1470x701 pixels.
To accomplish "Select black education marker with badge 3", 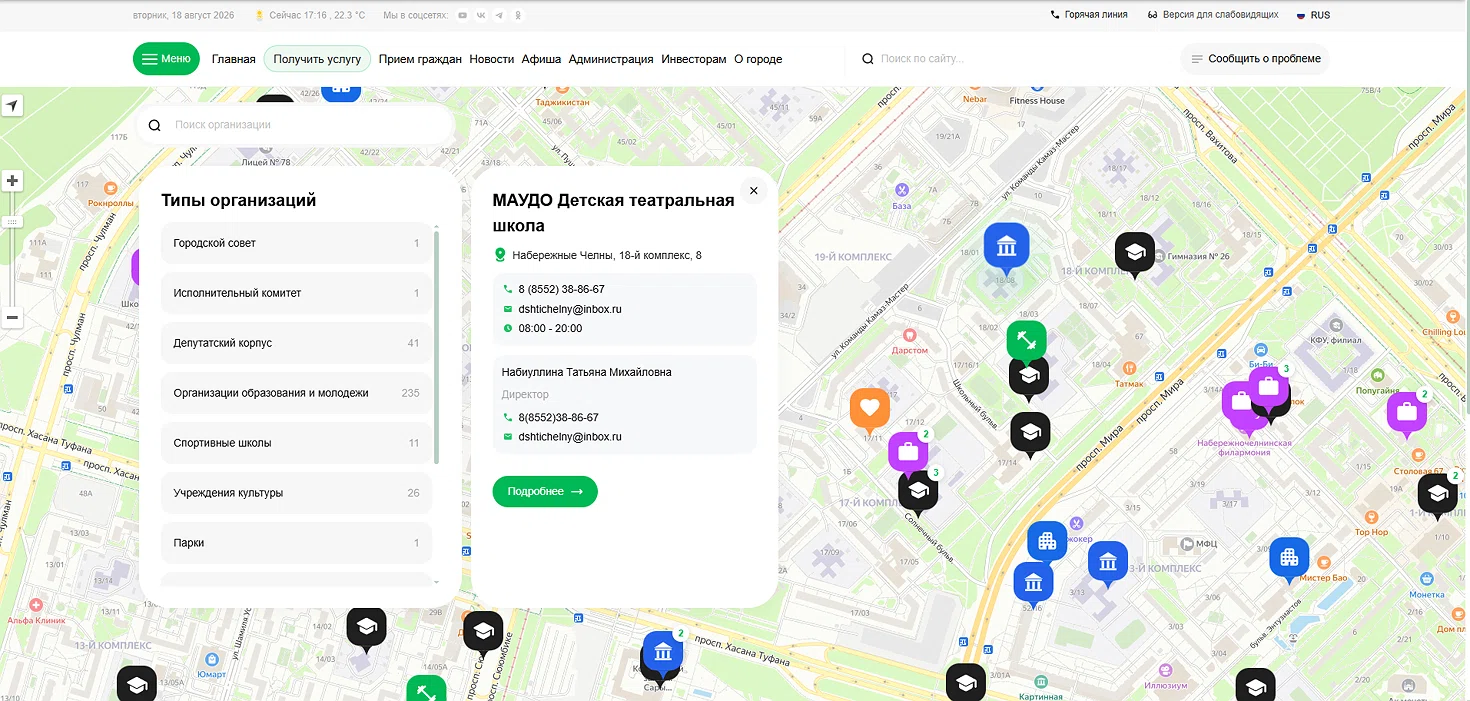I will [918, 492].
